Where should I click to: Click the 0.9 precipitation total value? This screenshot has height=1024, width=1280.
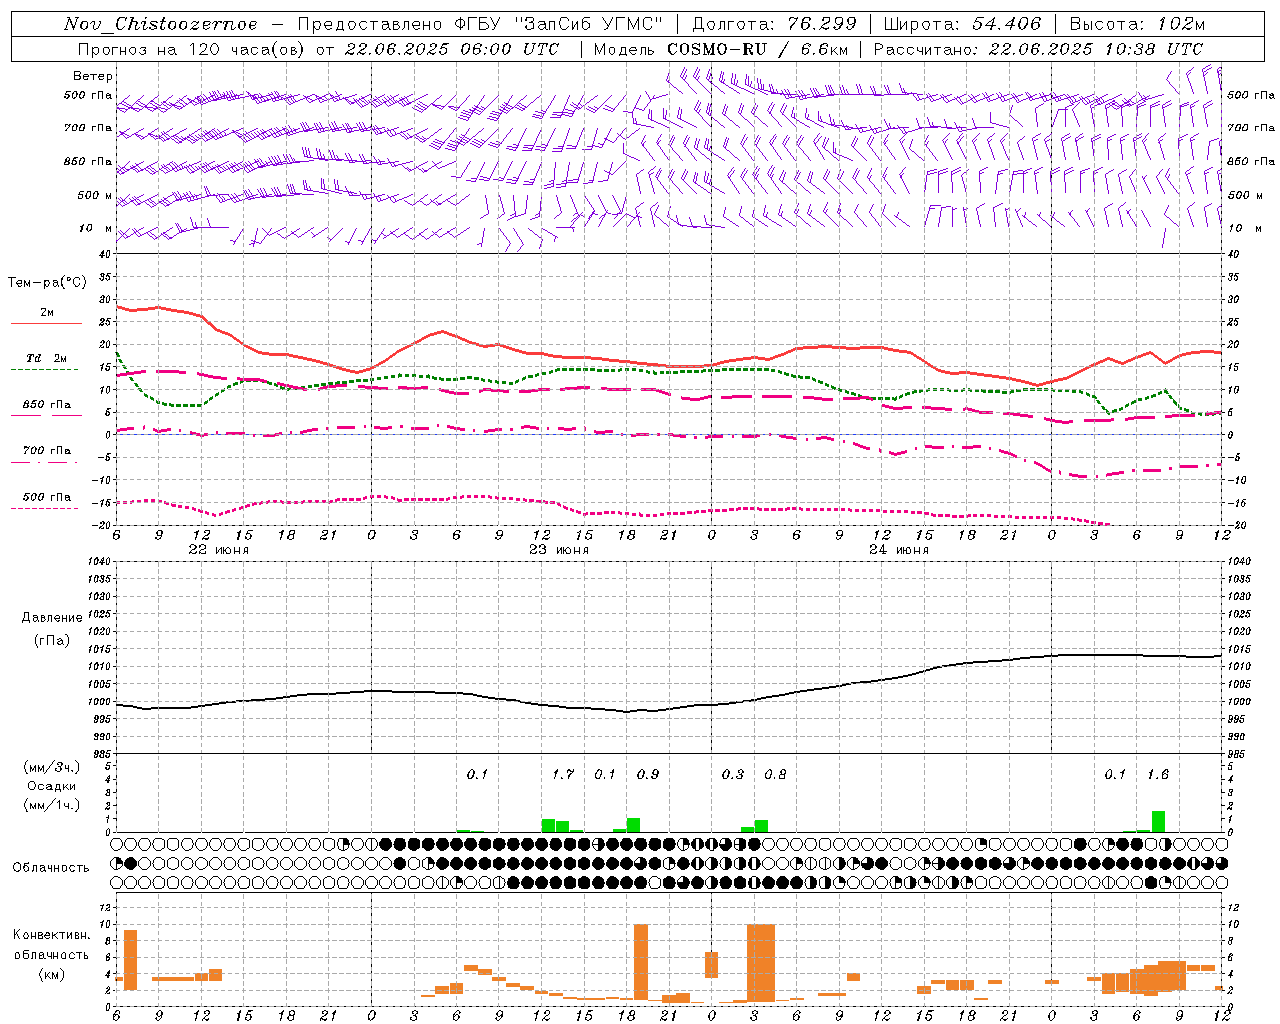tap(648, 774)
